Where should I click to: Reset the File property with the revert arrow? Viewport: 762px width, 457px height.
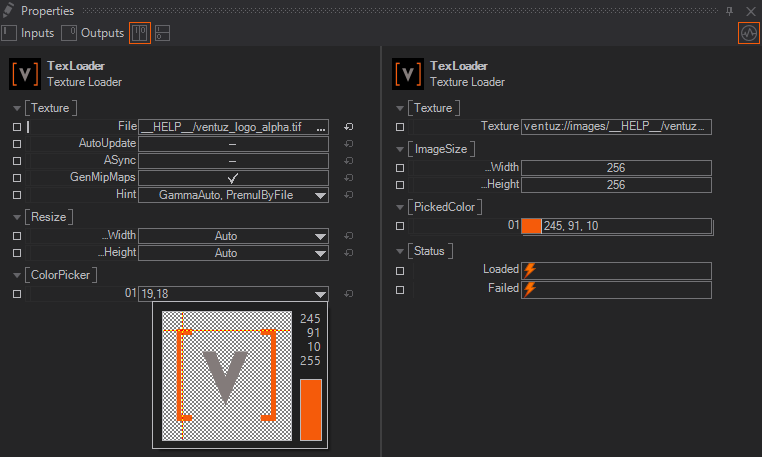[347, 127]
